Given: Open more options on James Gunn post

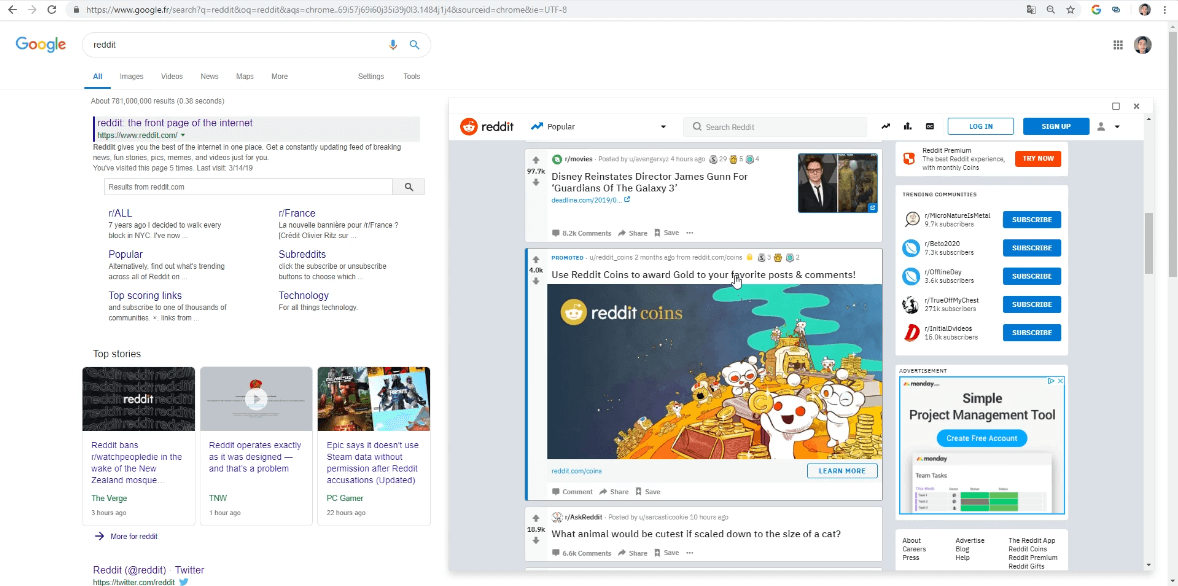Looking at the screenshot, I should (690, 233).
